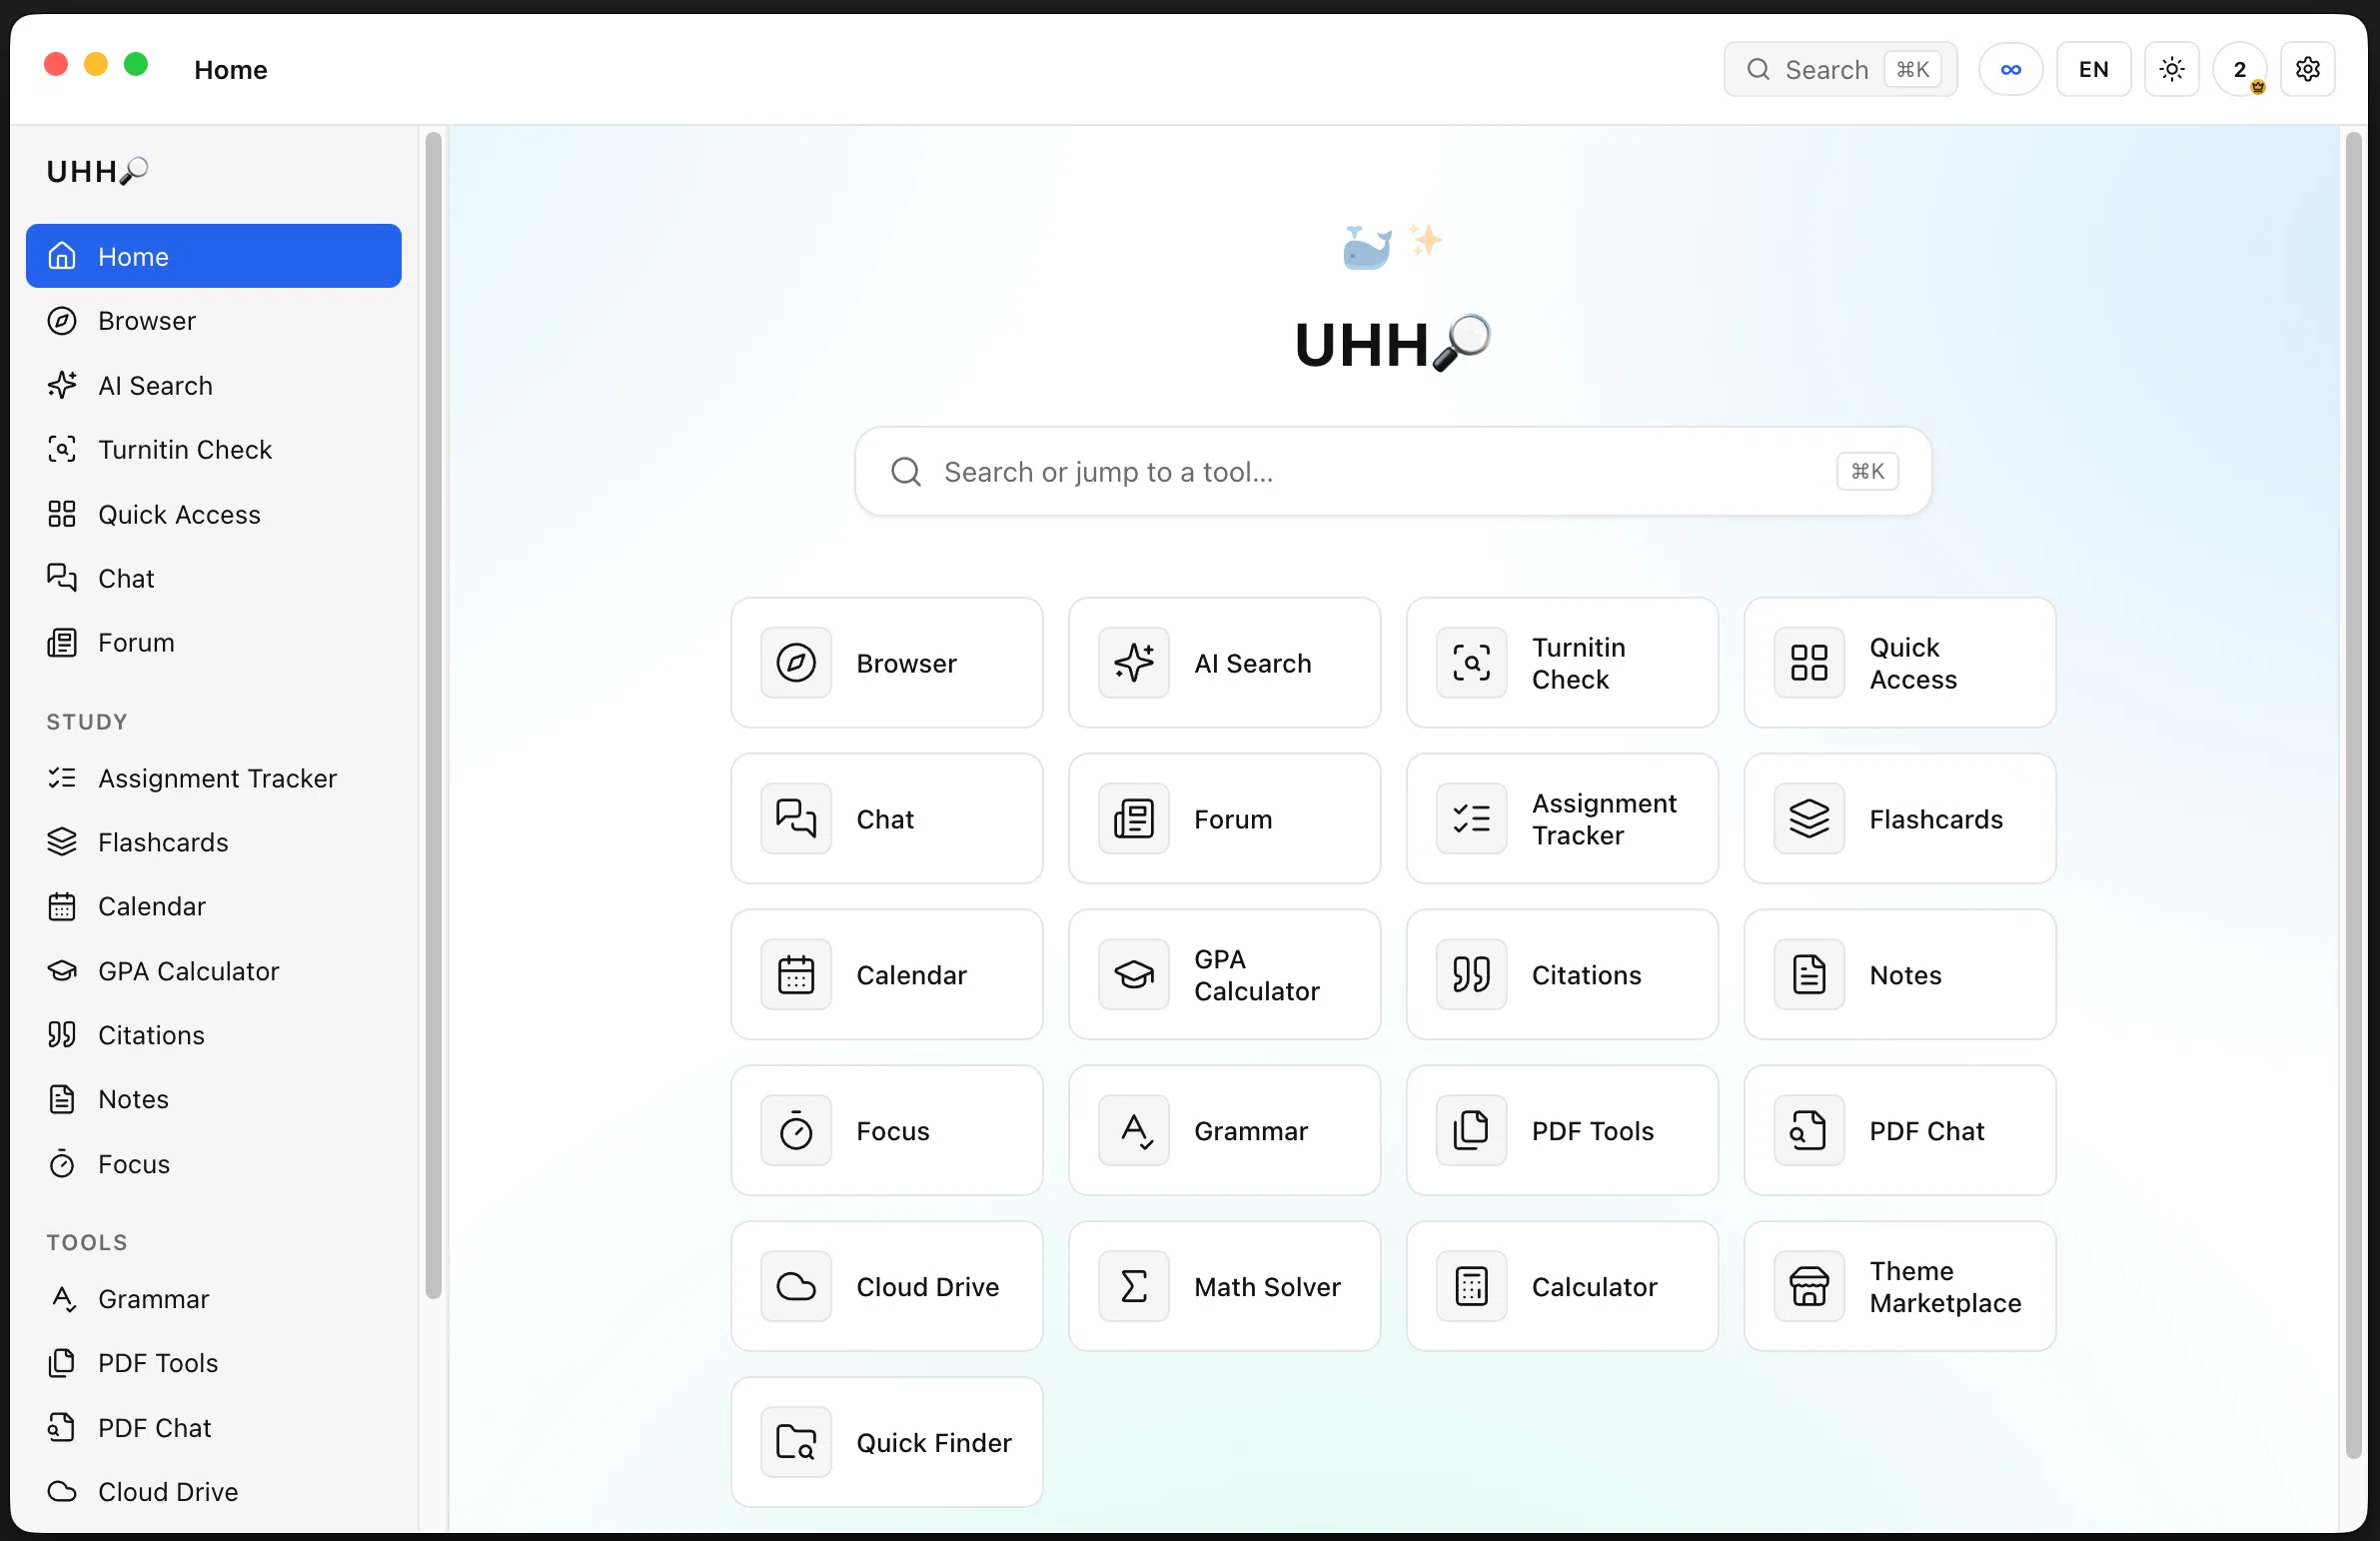This screenshot has width=2380, height=1541.
Task: Open GPA Calculator in the sidebar
Action: (214, 972)
